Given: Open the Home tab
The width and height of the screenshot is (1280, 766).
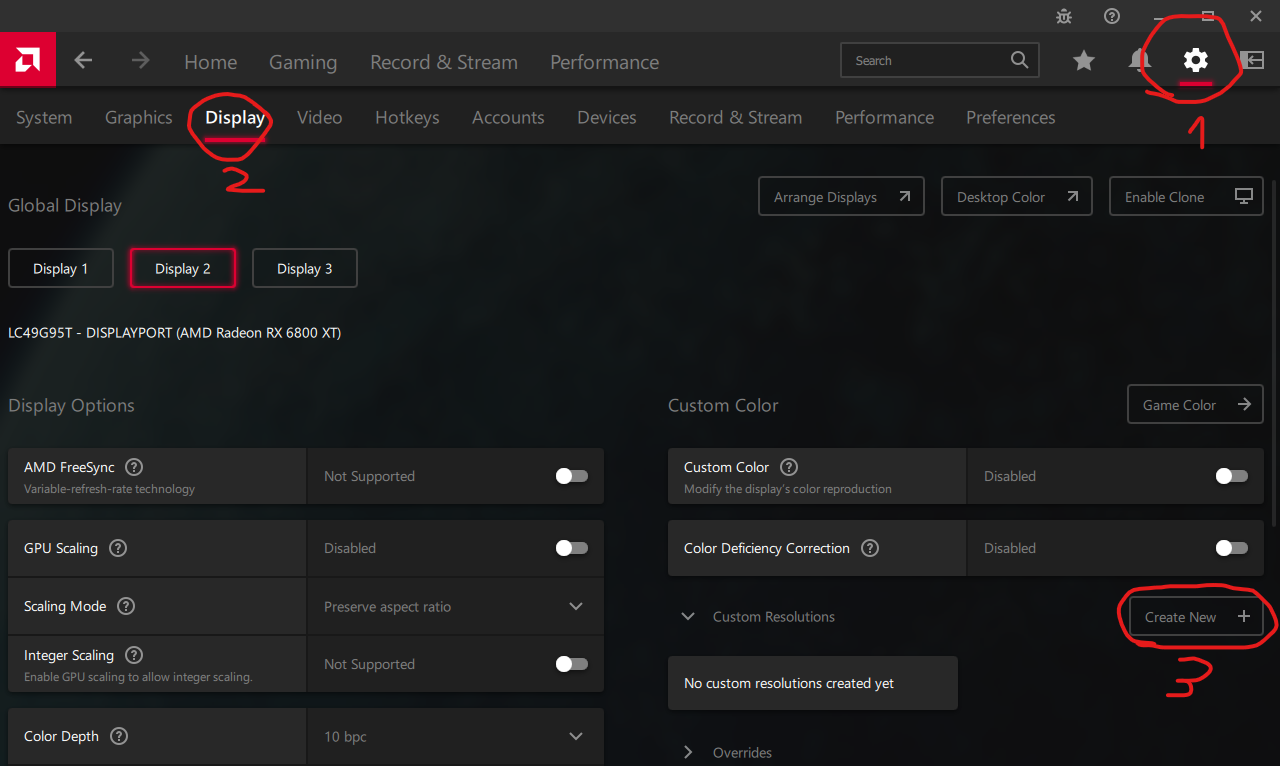Looking at the screenshot, I should 210,62.
